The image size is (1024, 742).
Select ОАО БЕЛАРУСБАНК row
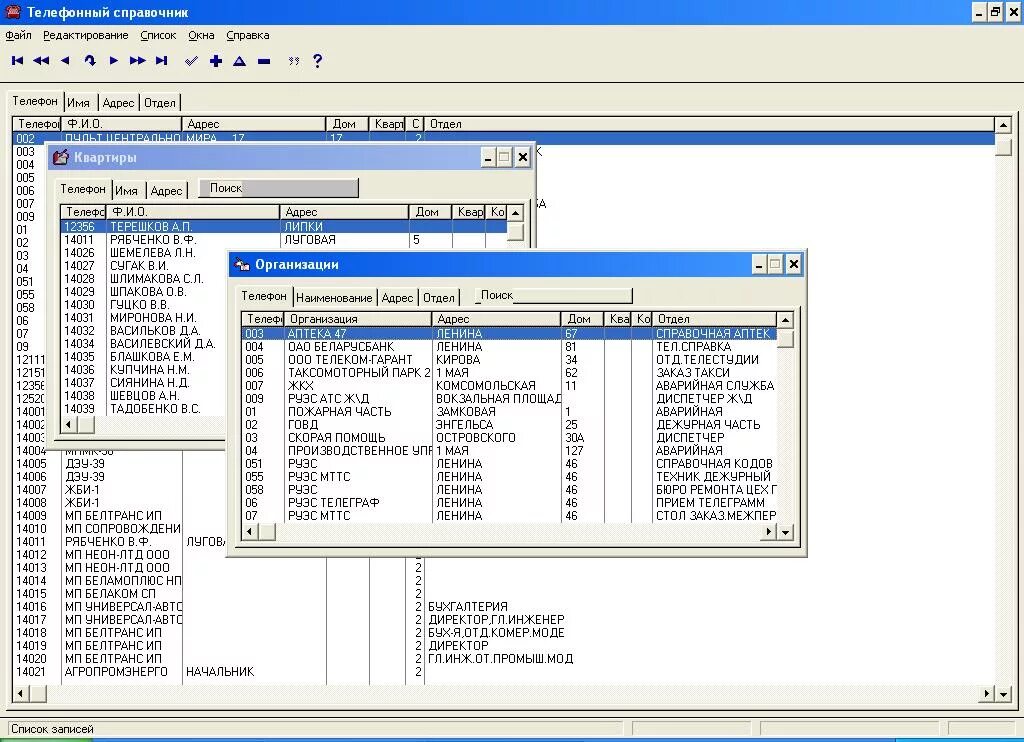pos(509,347)
